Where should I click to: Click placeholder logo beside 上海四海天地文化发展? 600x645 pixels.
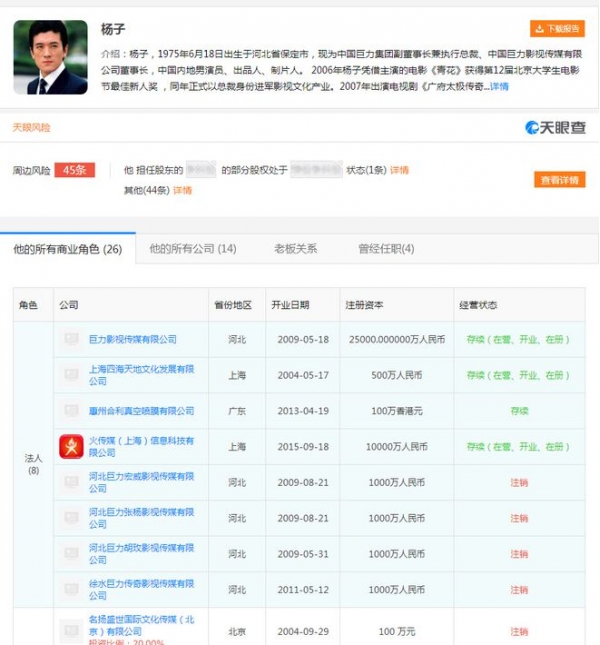coord(71,375)
